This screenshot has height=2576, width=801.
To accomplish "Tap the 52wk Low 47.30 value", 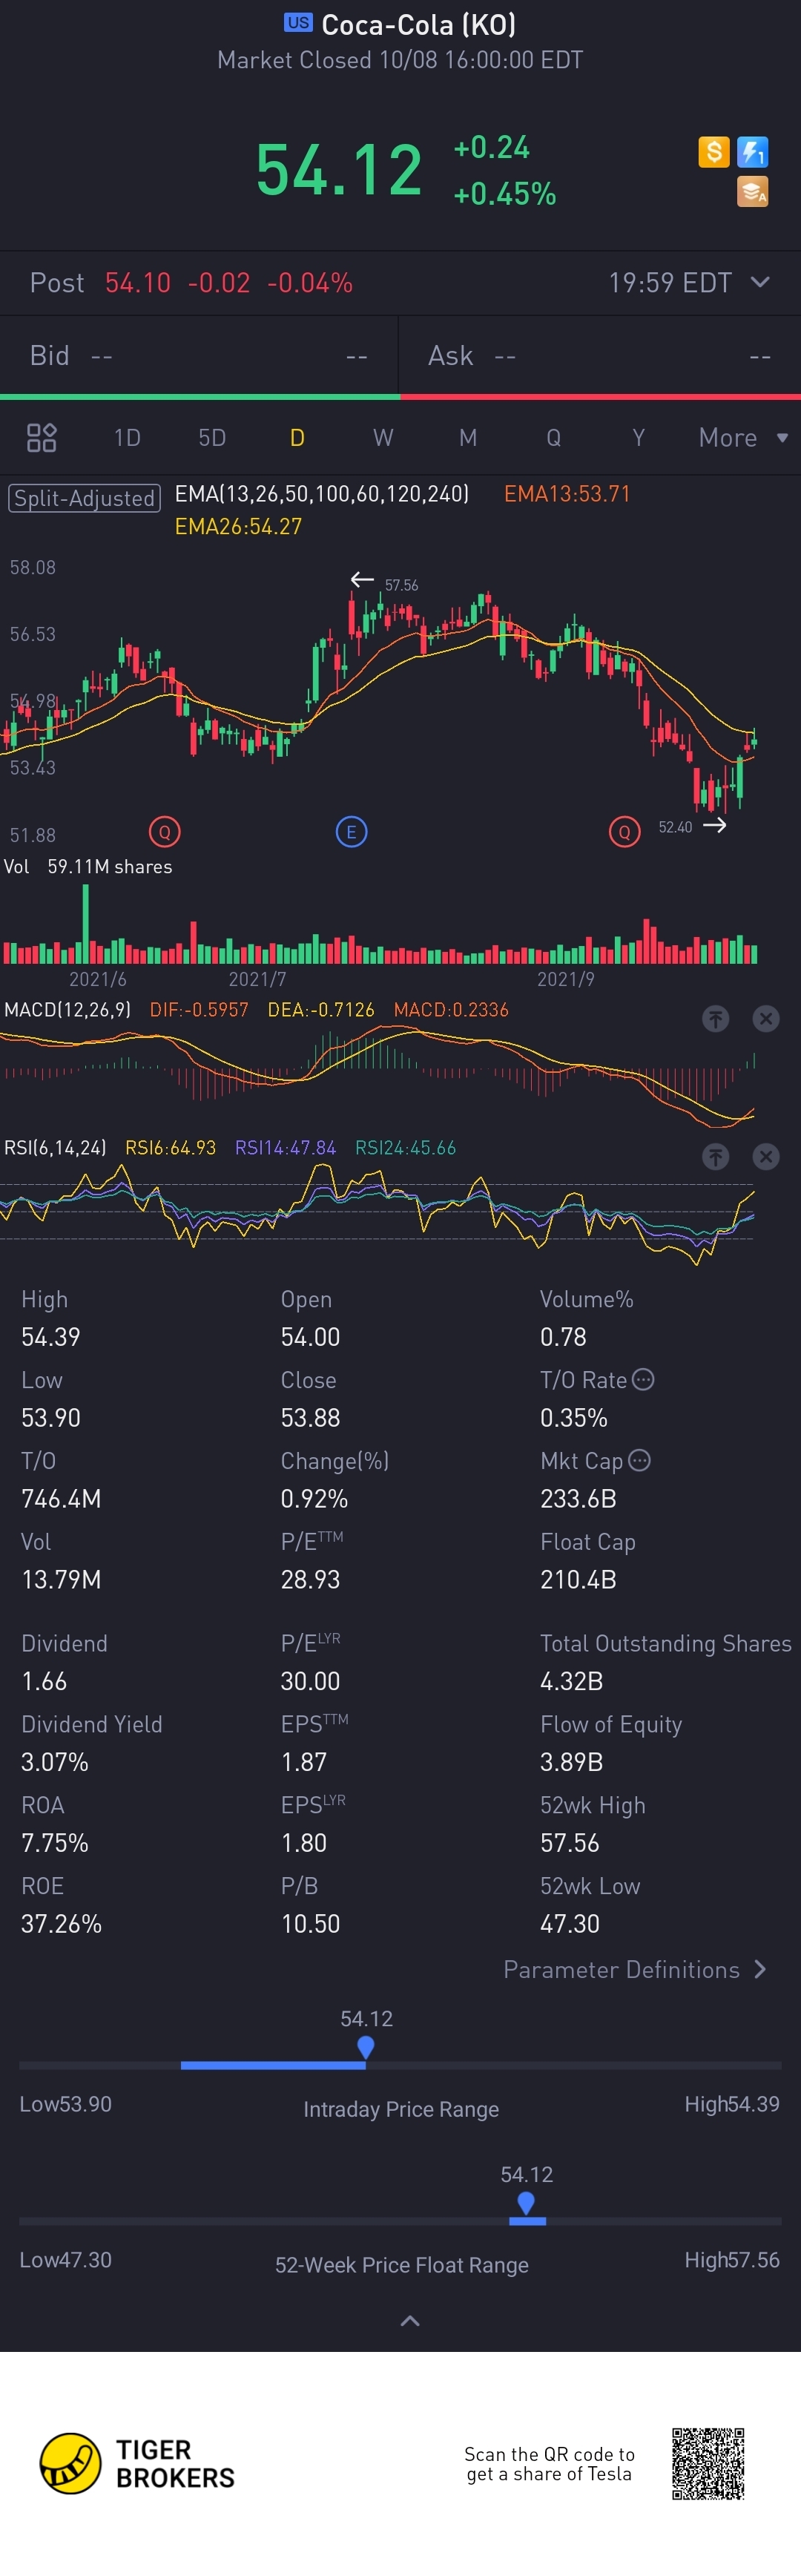I will tap(570, 1923).
